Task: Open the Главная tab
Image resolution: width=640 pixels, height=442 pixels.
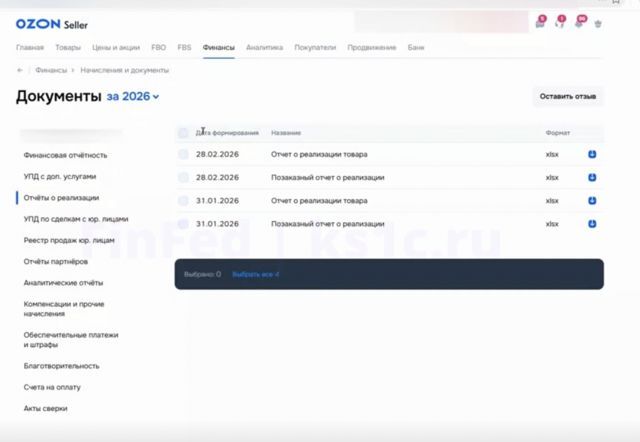Action: pyautogui.click(x=30, y=47)
